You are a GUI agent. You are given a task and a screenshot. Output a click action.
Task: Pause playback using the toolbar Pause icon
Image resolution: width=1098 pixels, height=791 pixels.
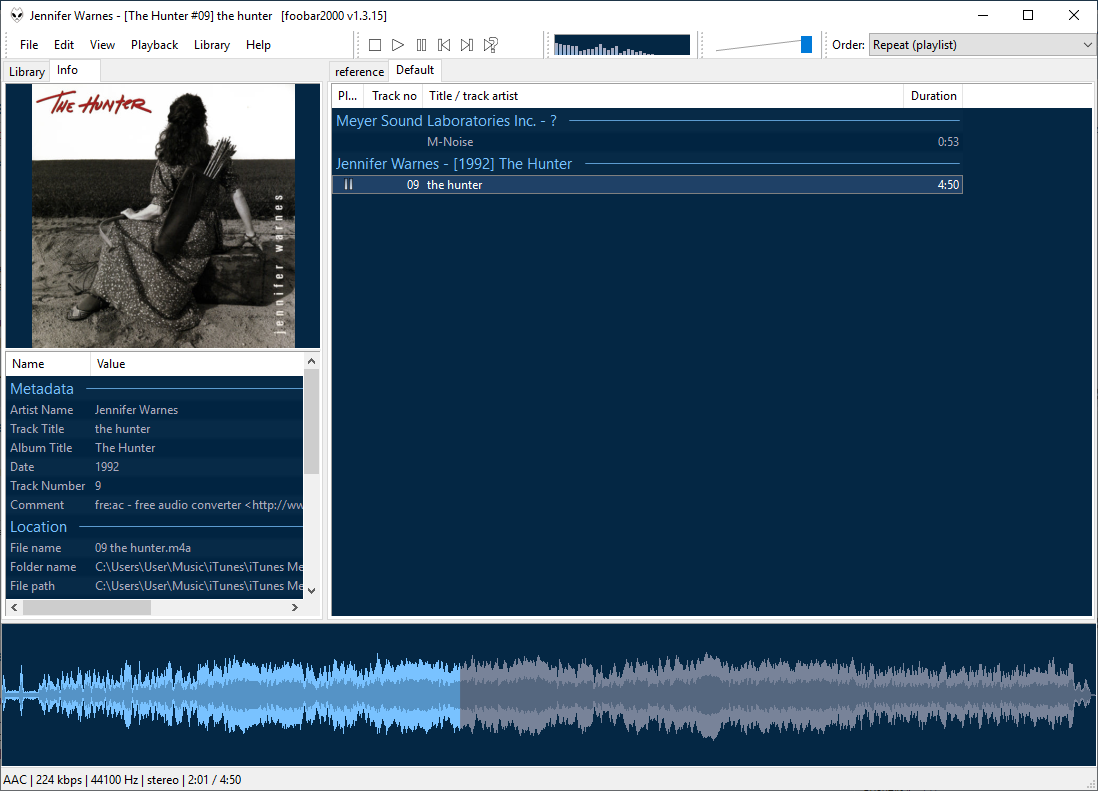(421, 45)
